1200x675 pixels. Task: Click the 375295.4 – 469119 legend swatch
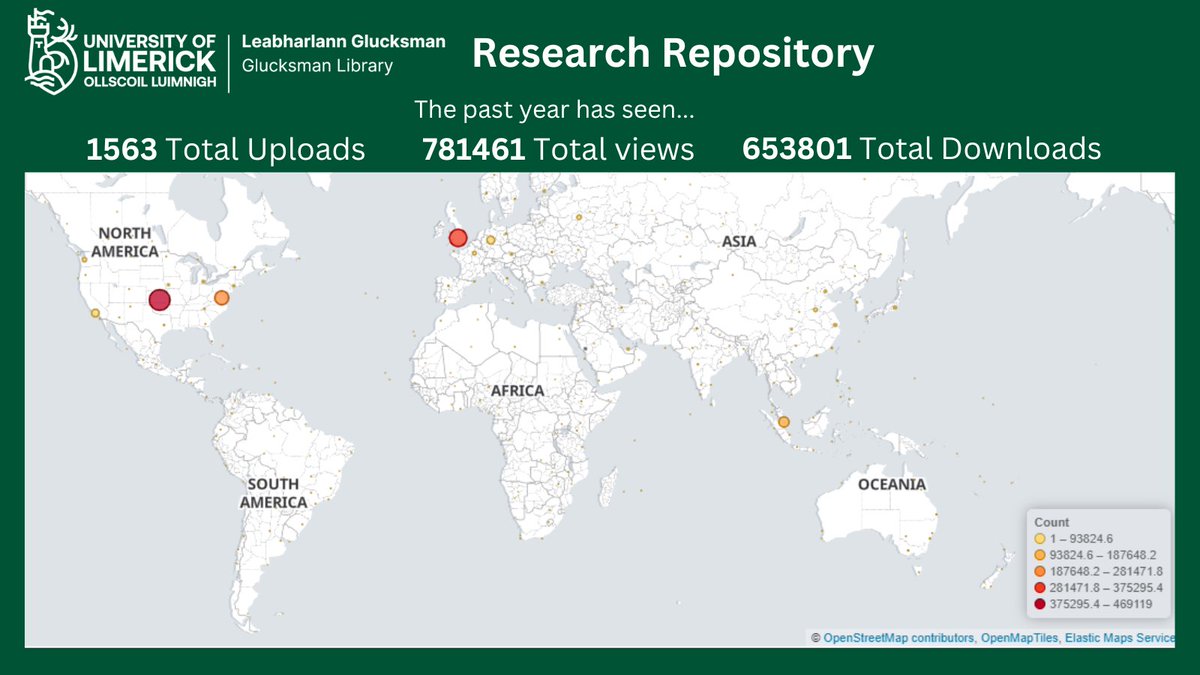click(x=1040, y=604)
